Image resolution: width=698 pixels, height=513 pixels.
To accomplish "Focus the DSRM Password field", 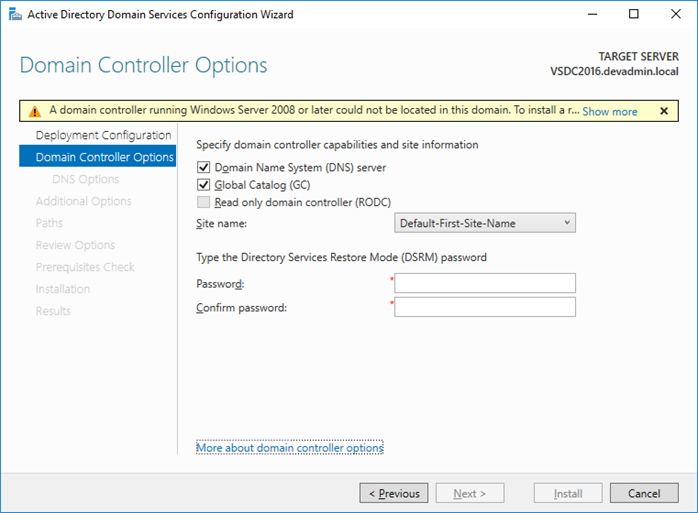I will click(x=485, y=283).
